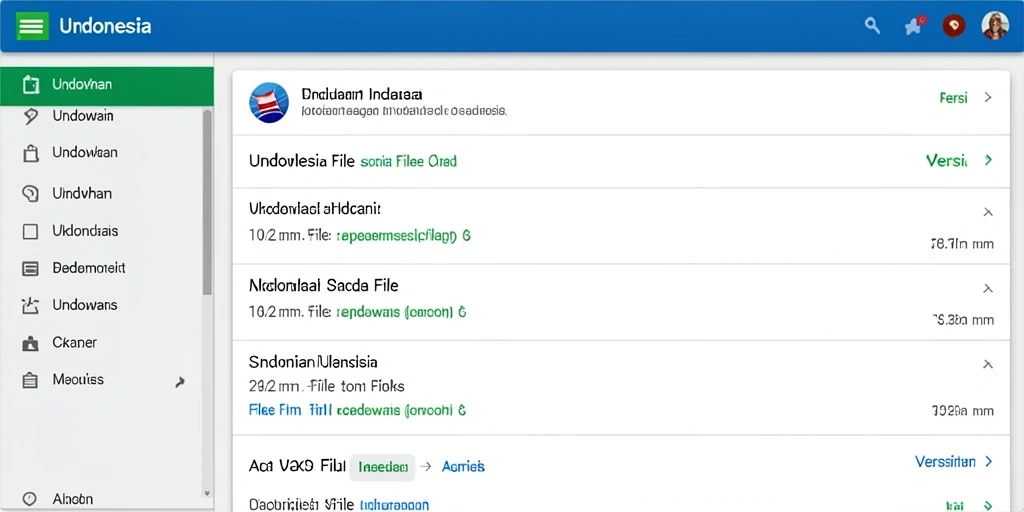1024x512 pixels.
Task: Click the chart icon beside Undowans
Action: point(31,305)
